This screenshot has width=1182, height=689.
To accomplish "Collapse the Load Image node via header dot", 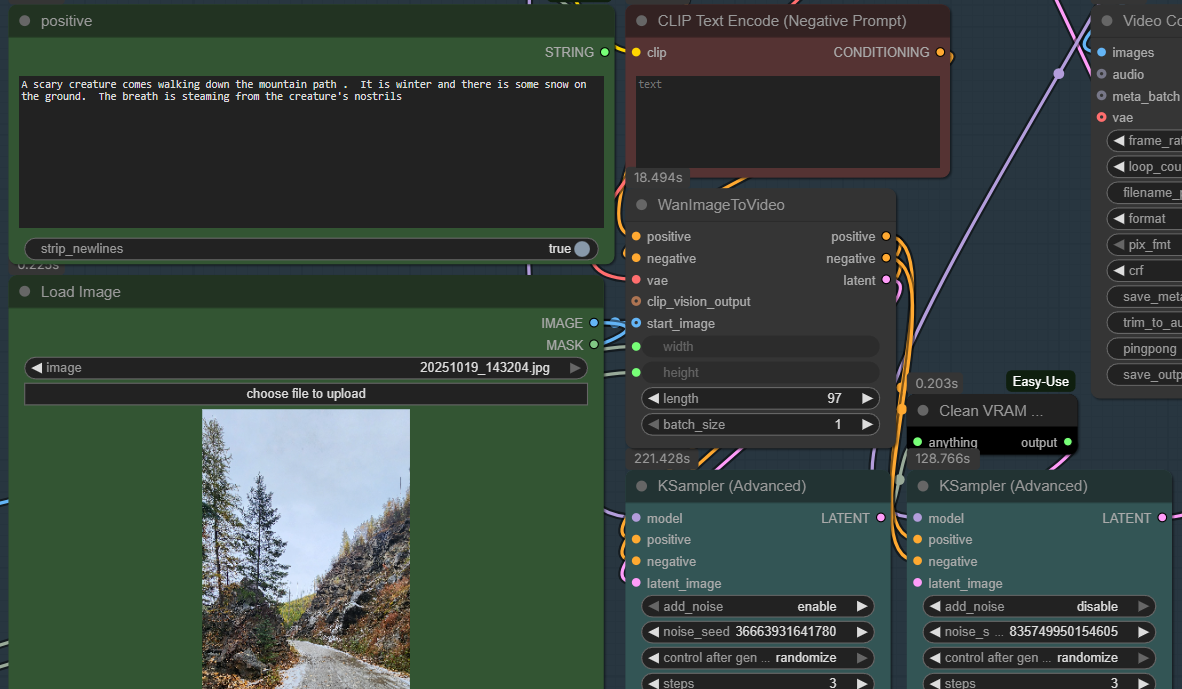I will click(25, 292).
